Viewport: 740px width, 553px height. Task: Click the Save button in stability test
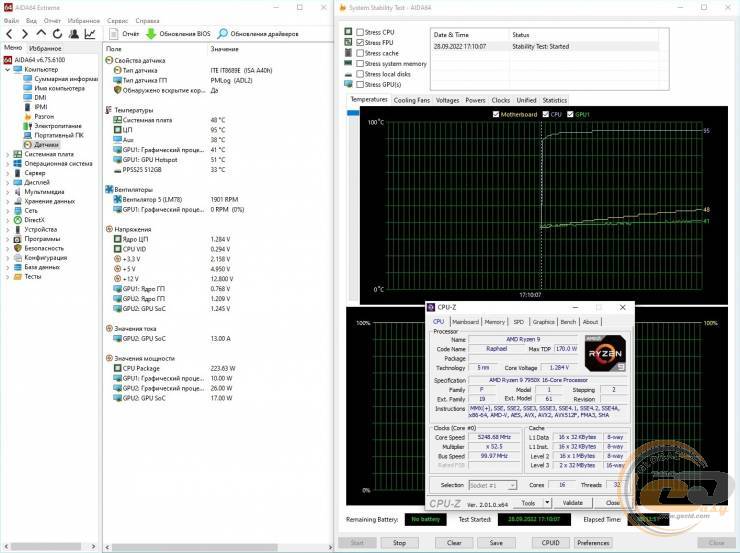pyautogui.click(x=496, y=543)
